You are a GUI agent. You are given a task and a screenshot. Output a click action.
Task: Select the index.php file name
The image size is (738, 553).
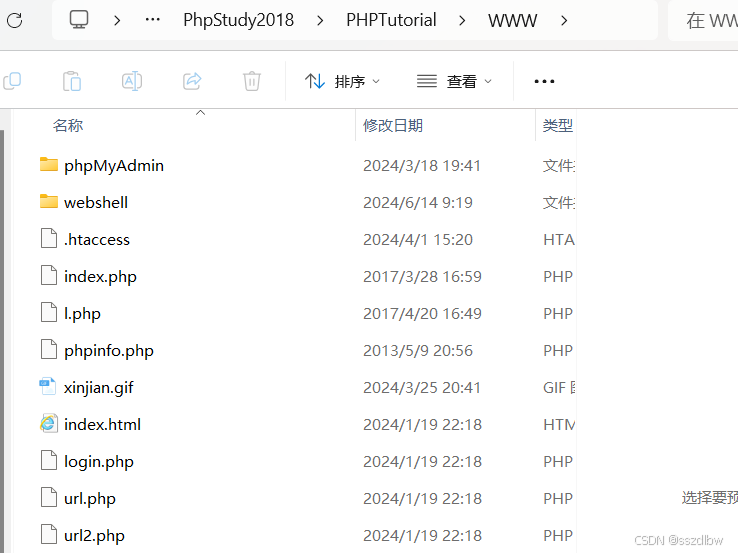coord(100,277)
